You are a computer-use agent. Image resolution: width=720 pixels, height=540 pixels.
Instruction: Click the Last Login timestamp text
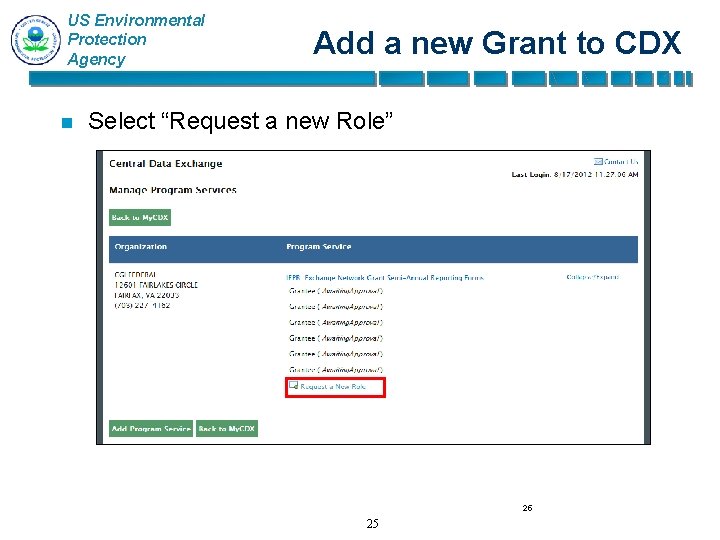pos(575,174)
